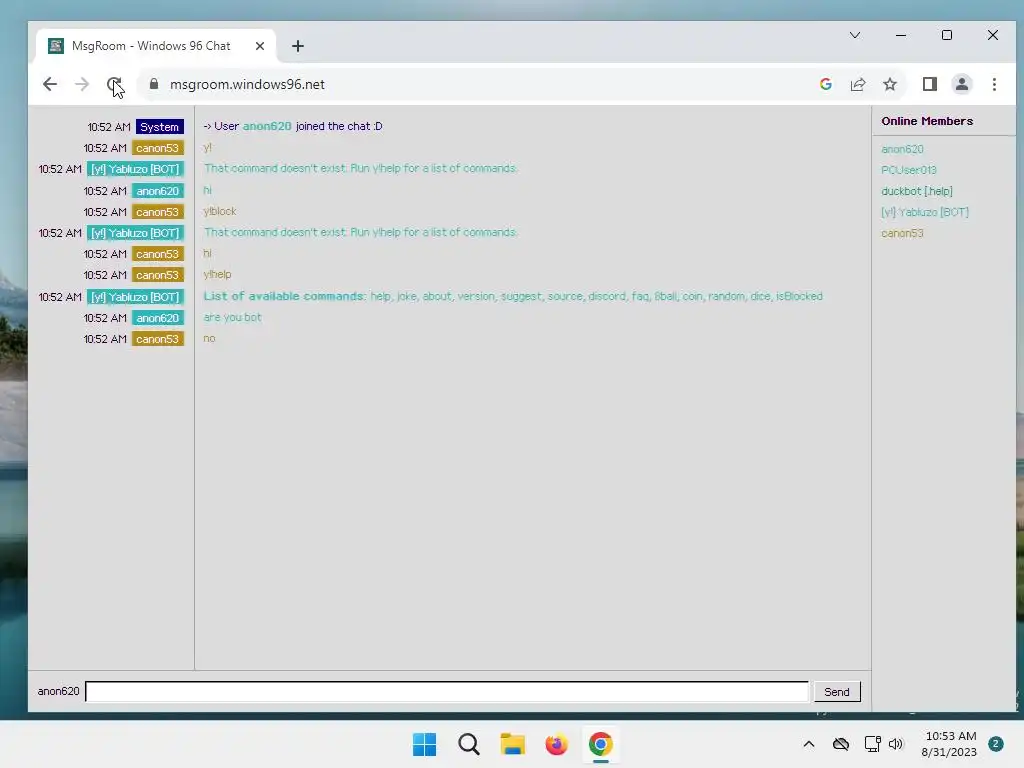Select PCUser013 in Online Members

(908, 170)
